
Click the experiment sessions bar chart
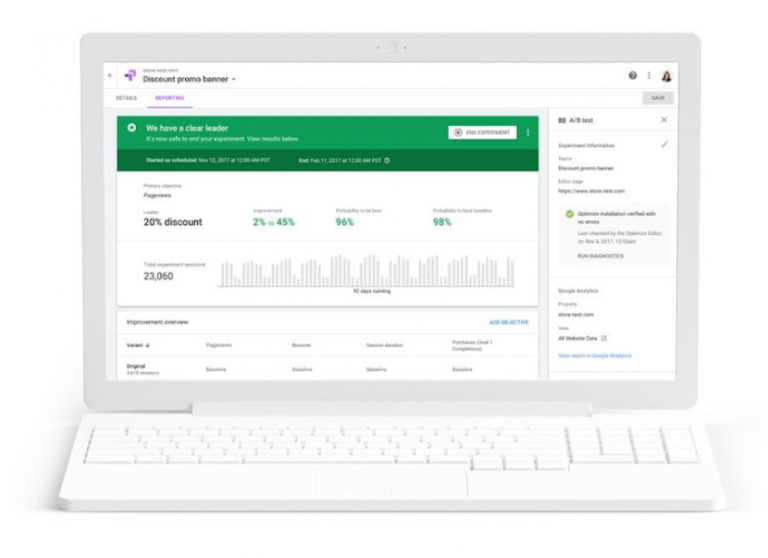click(366, 271)
